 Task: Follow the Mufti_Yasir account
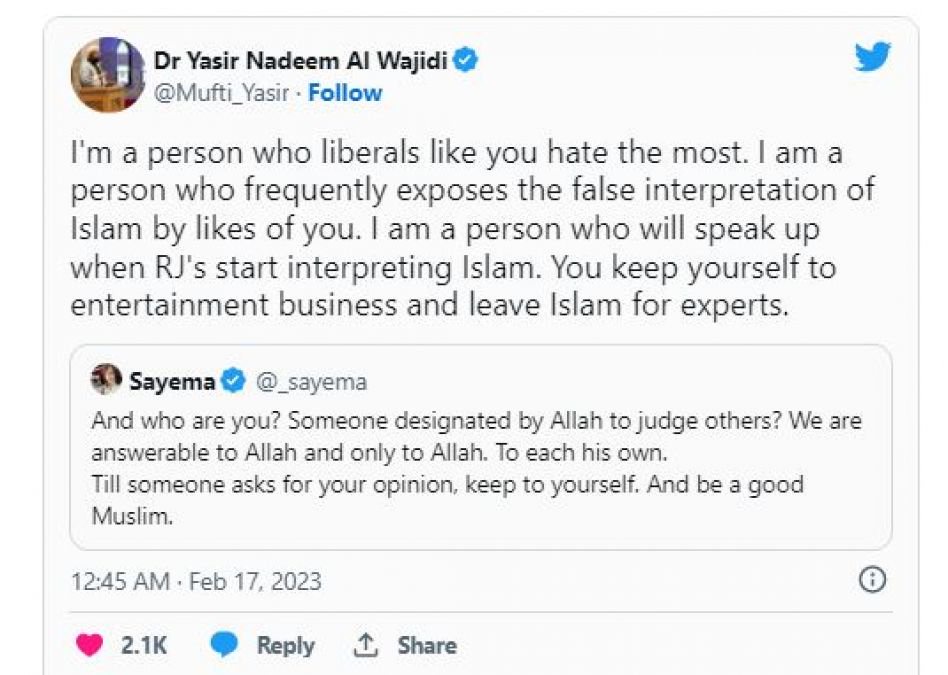coord(345,93)
